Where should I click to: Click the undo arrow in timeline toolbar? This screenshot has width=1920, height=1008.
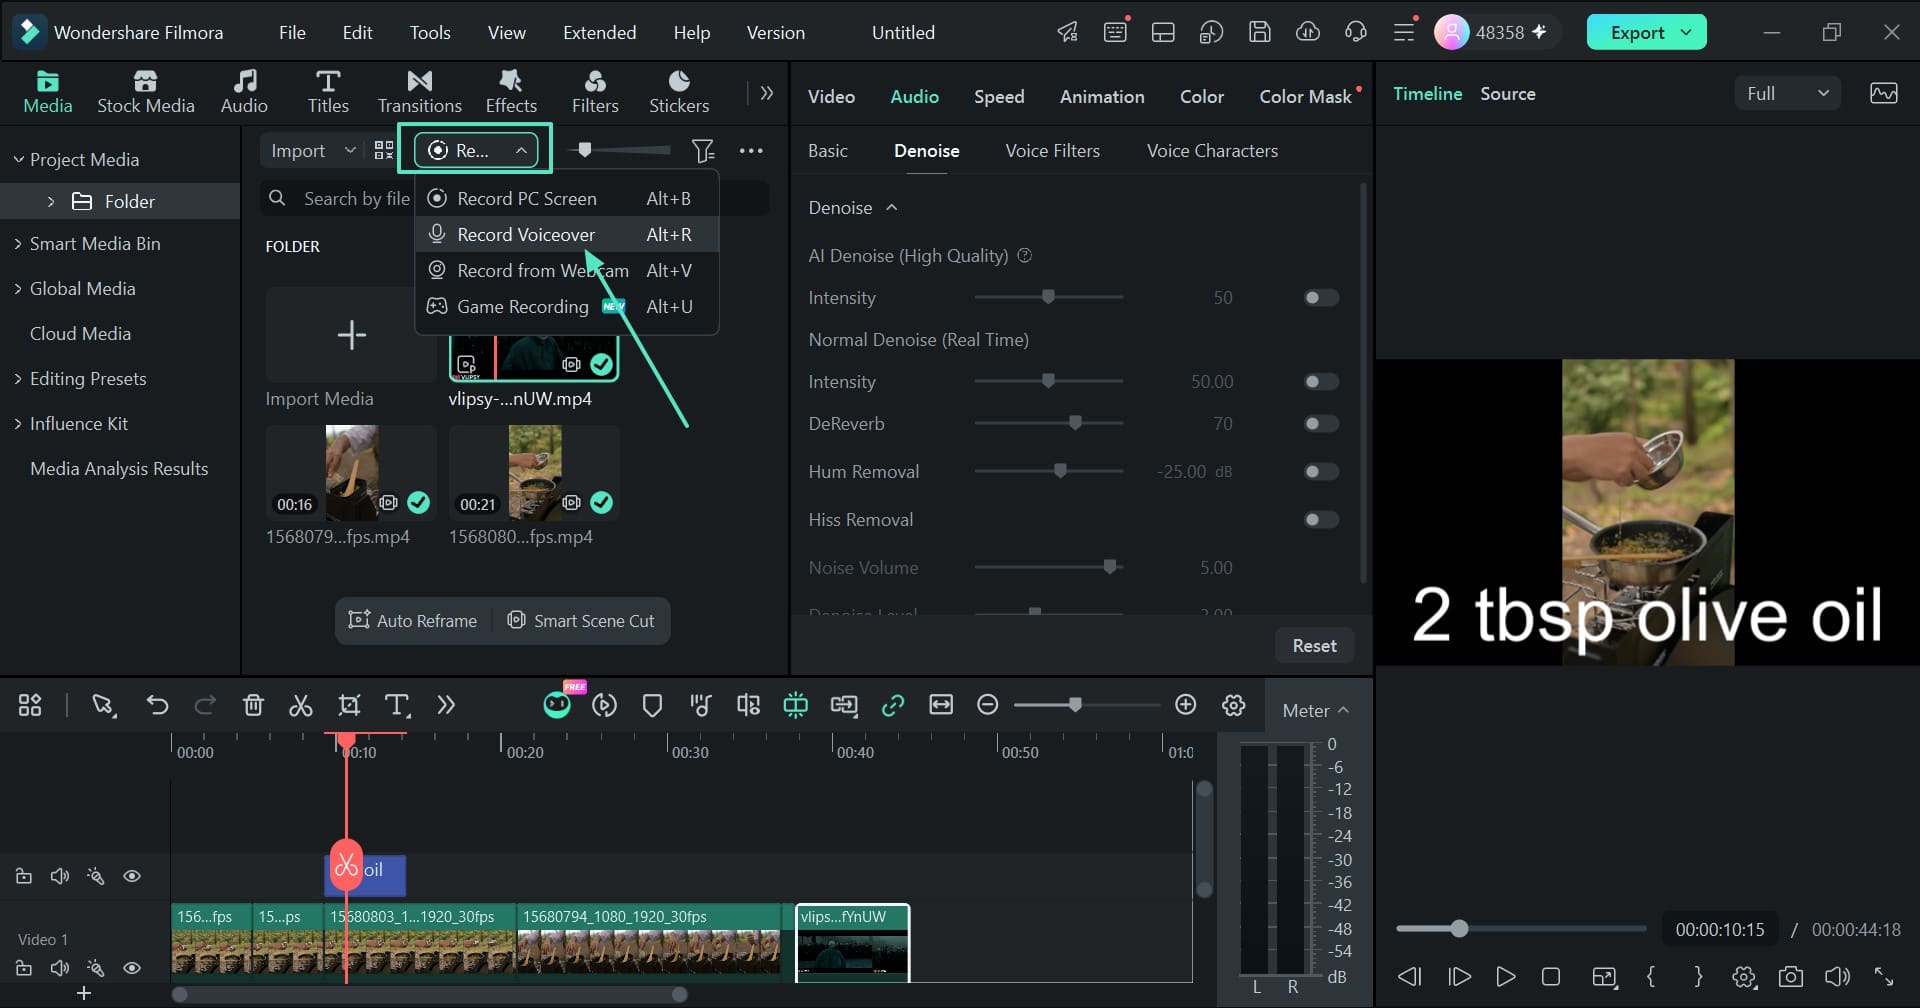[x=157, y=706]
